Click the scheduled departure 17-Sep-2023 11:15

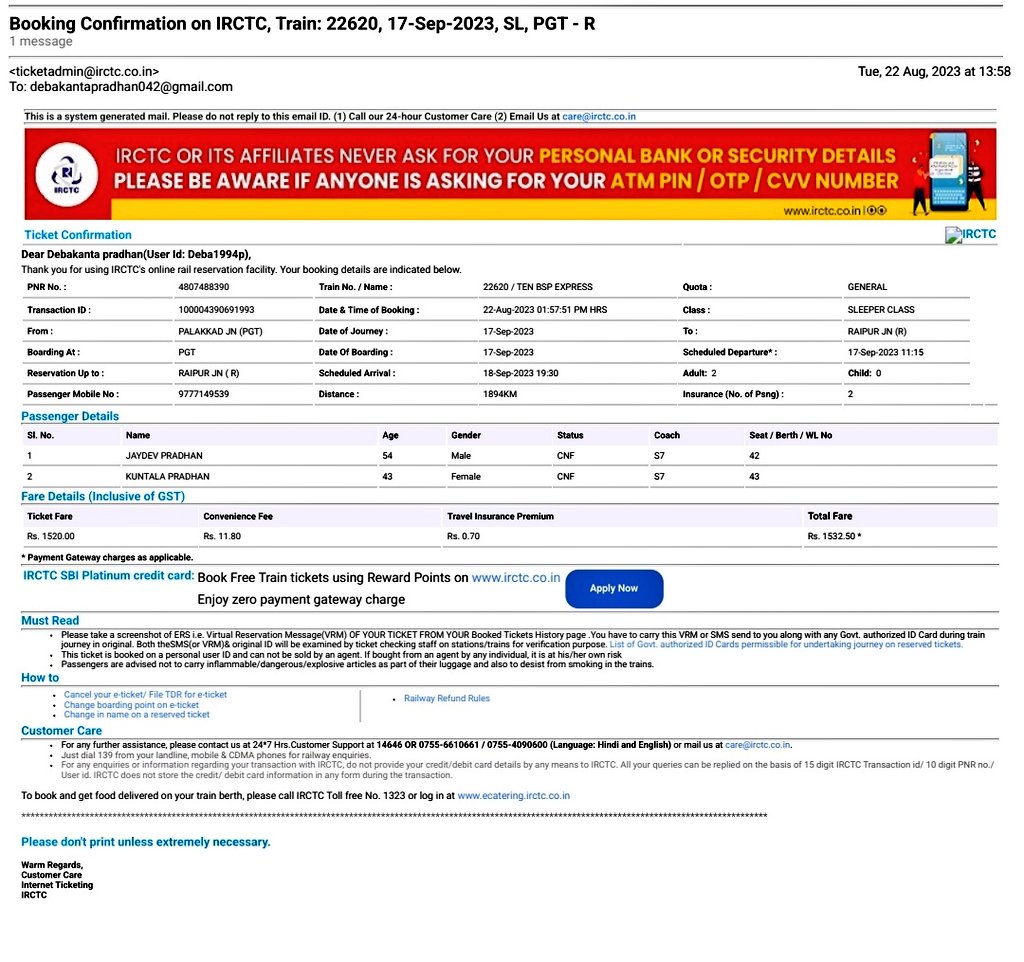[x=886, y=353]
